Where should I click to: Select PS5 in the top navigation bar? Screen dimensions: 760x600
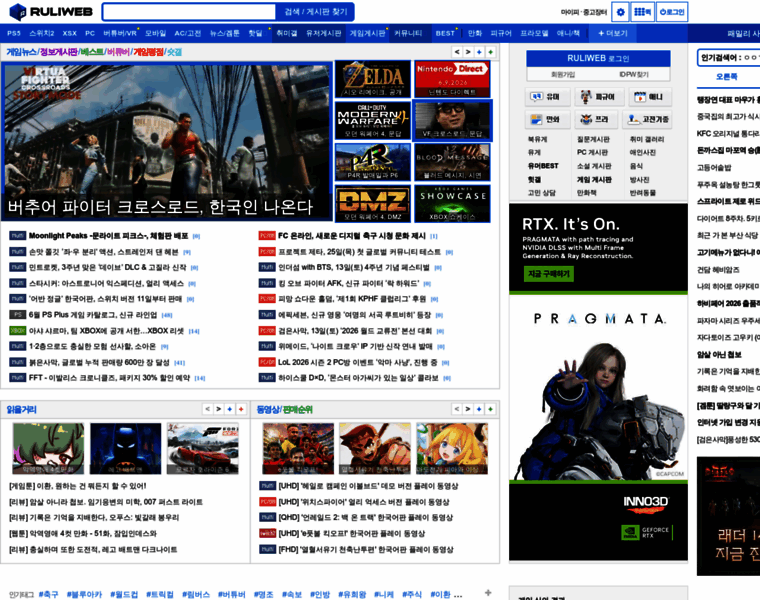(x=14, y=33)
